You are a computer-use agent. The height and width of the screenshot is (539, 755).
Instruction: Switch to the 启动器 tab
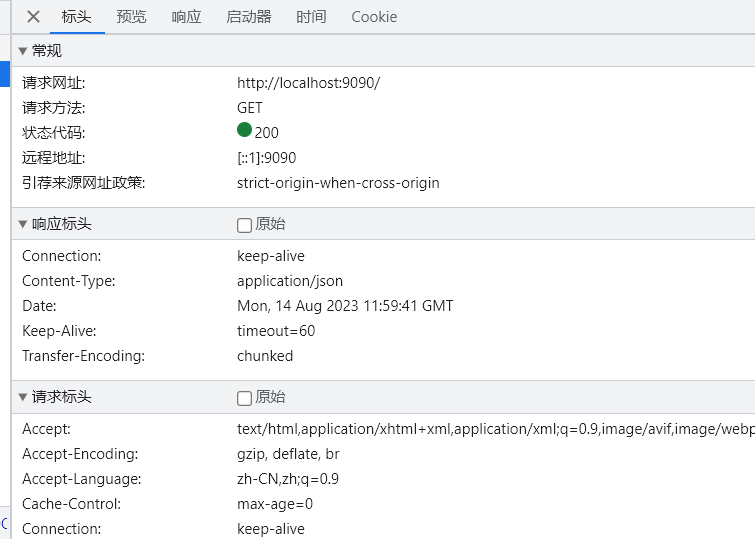point(249,17)
